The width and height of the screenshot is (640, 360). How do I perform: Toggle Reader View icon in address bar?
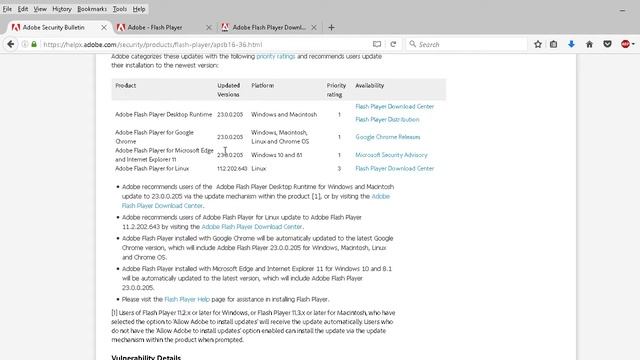click(x=377, y=44)
